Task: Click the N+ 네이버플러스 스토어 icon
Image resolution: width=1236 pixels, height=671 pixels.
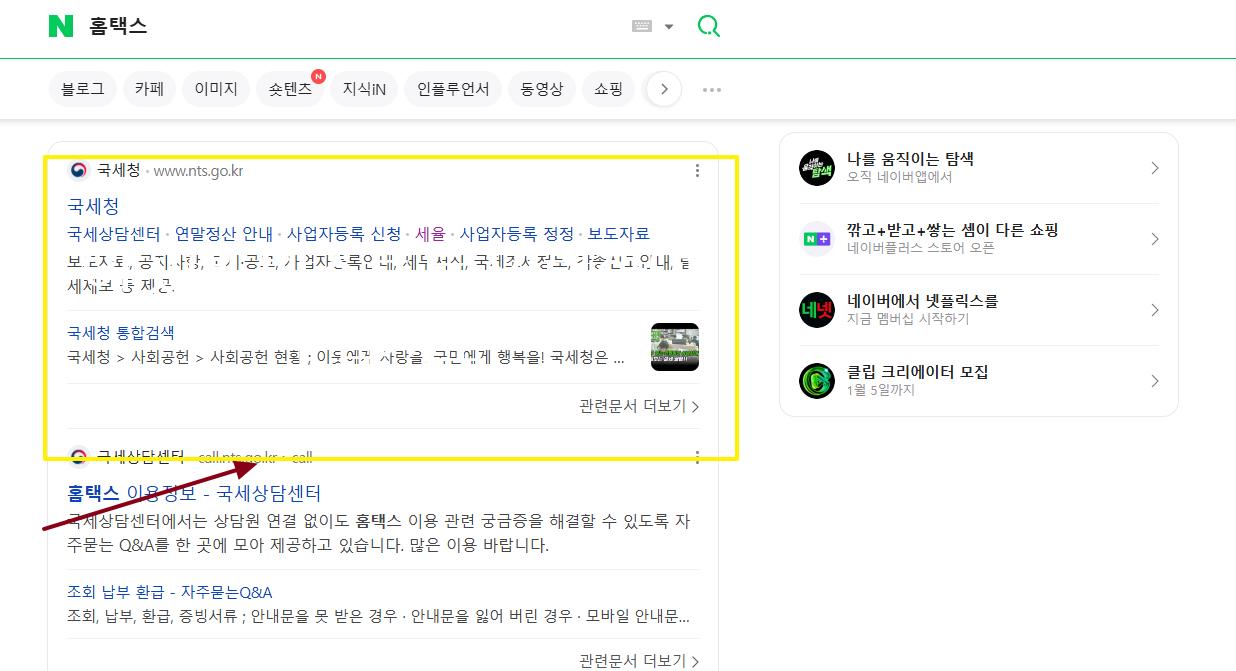Action: click(817, 239)
